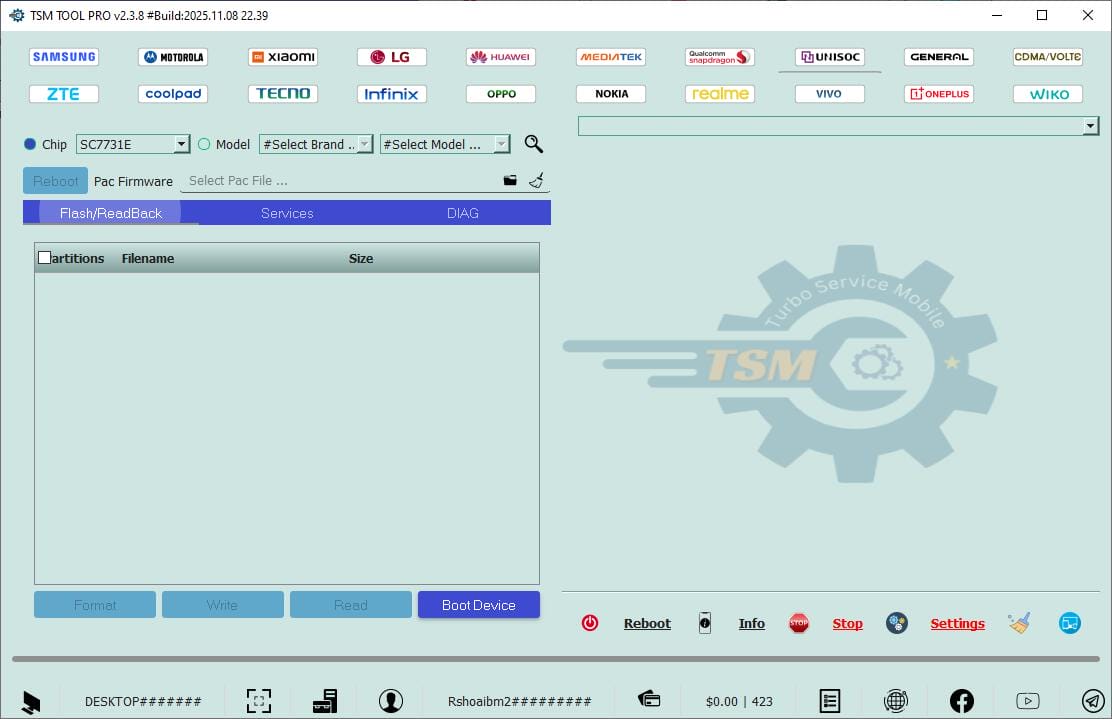Toggle the partitions select-all checkbox
This screenshot has height=719, width=1112.
[x=44, y=257]
